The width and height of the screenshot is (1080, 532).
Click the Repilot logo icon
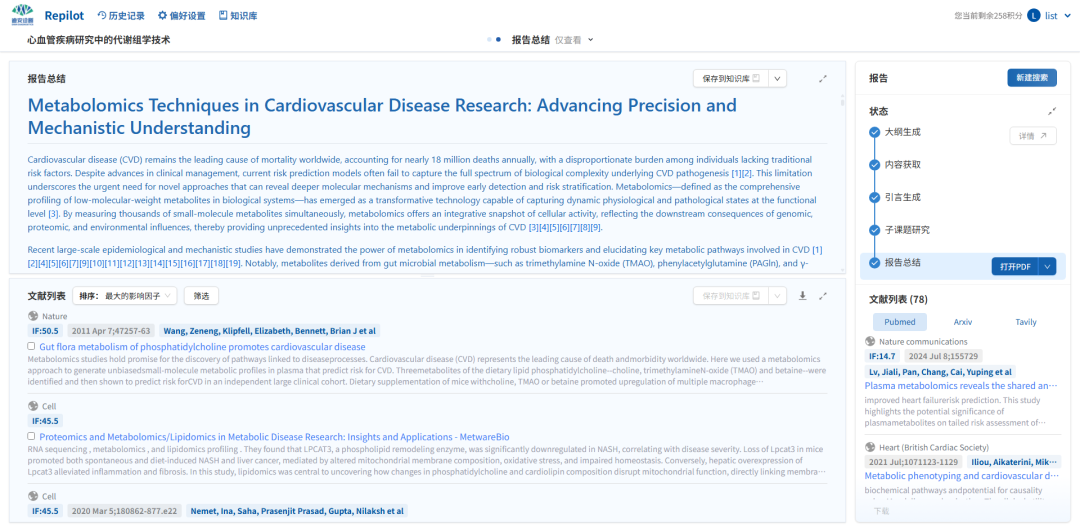click(22, 15)
